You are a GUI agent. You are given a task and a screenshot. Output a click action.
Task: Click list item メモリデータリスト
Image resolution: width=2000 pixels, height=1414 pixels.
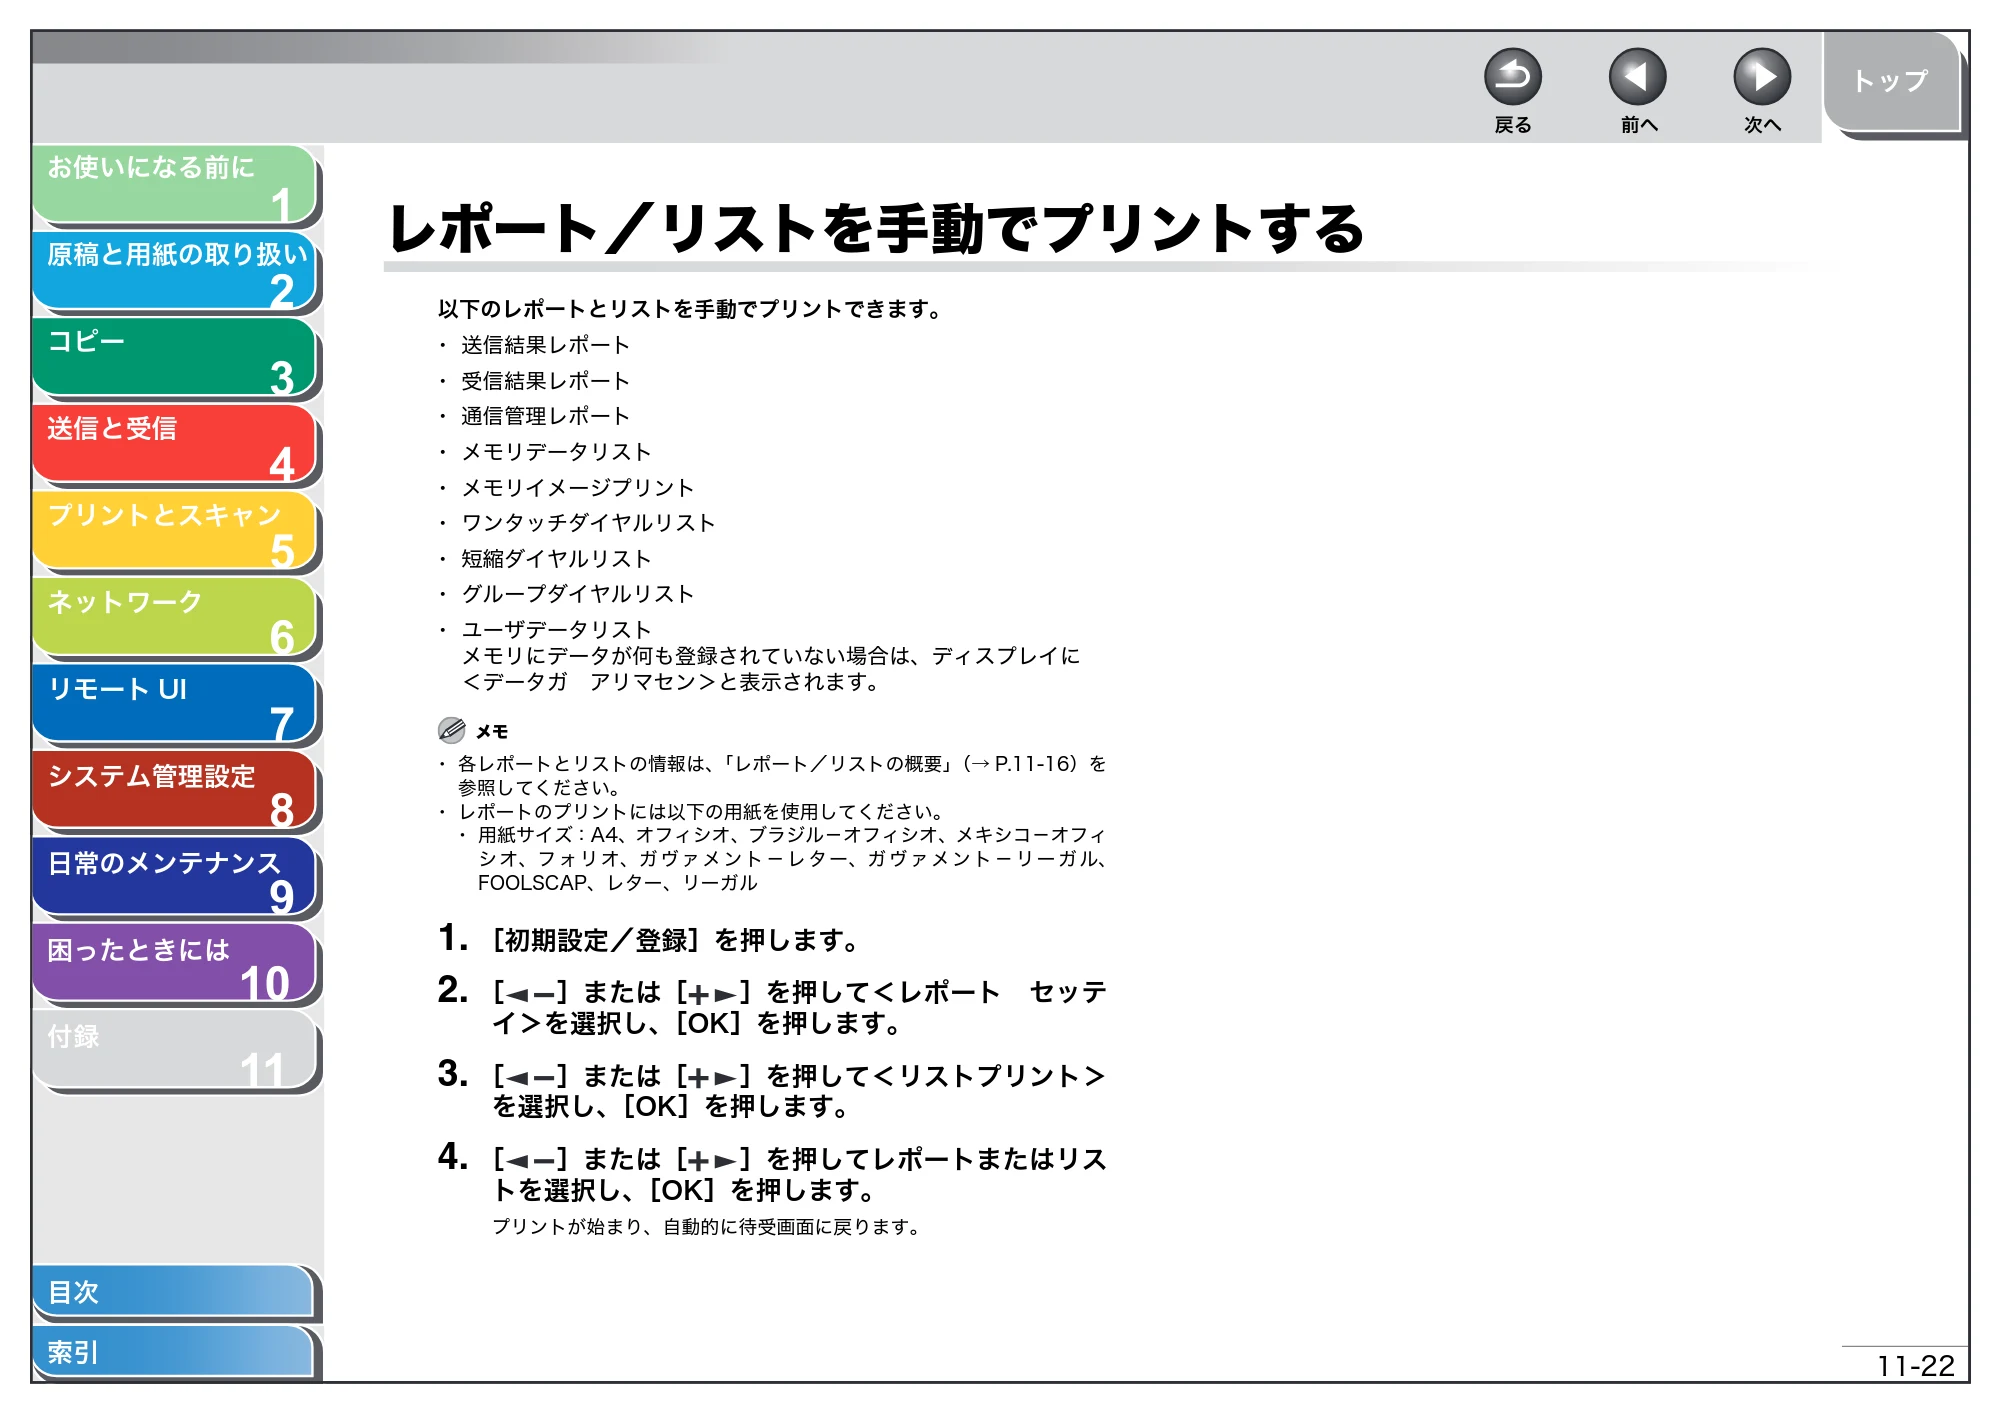pyautogui.click(x=556, y=452)
